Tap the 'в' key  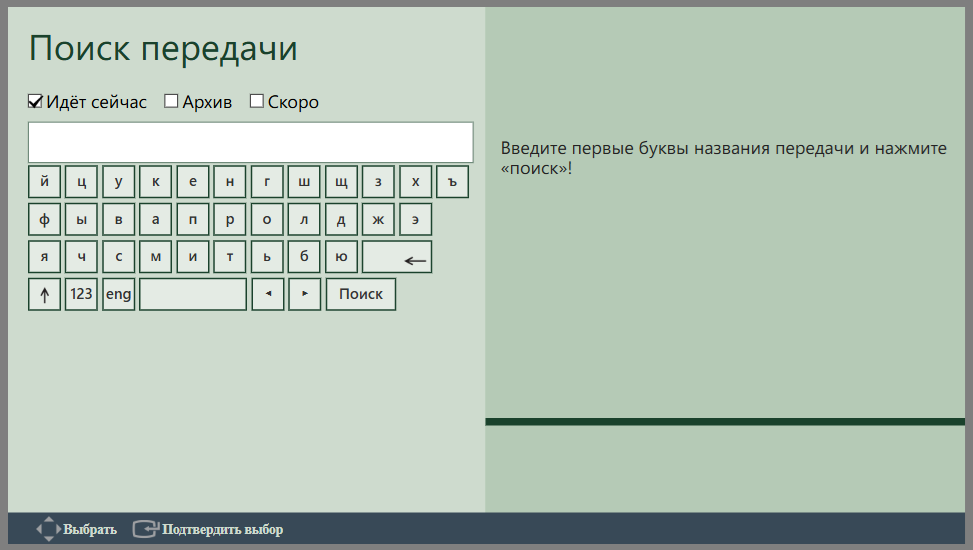tap(119, 219)
